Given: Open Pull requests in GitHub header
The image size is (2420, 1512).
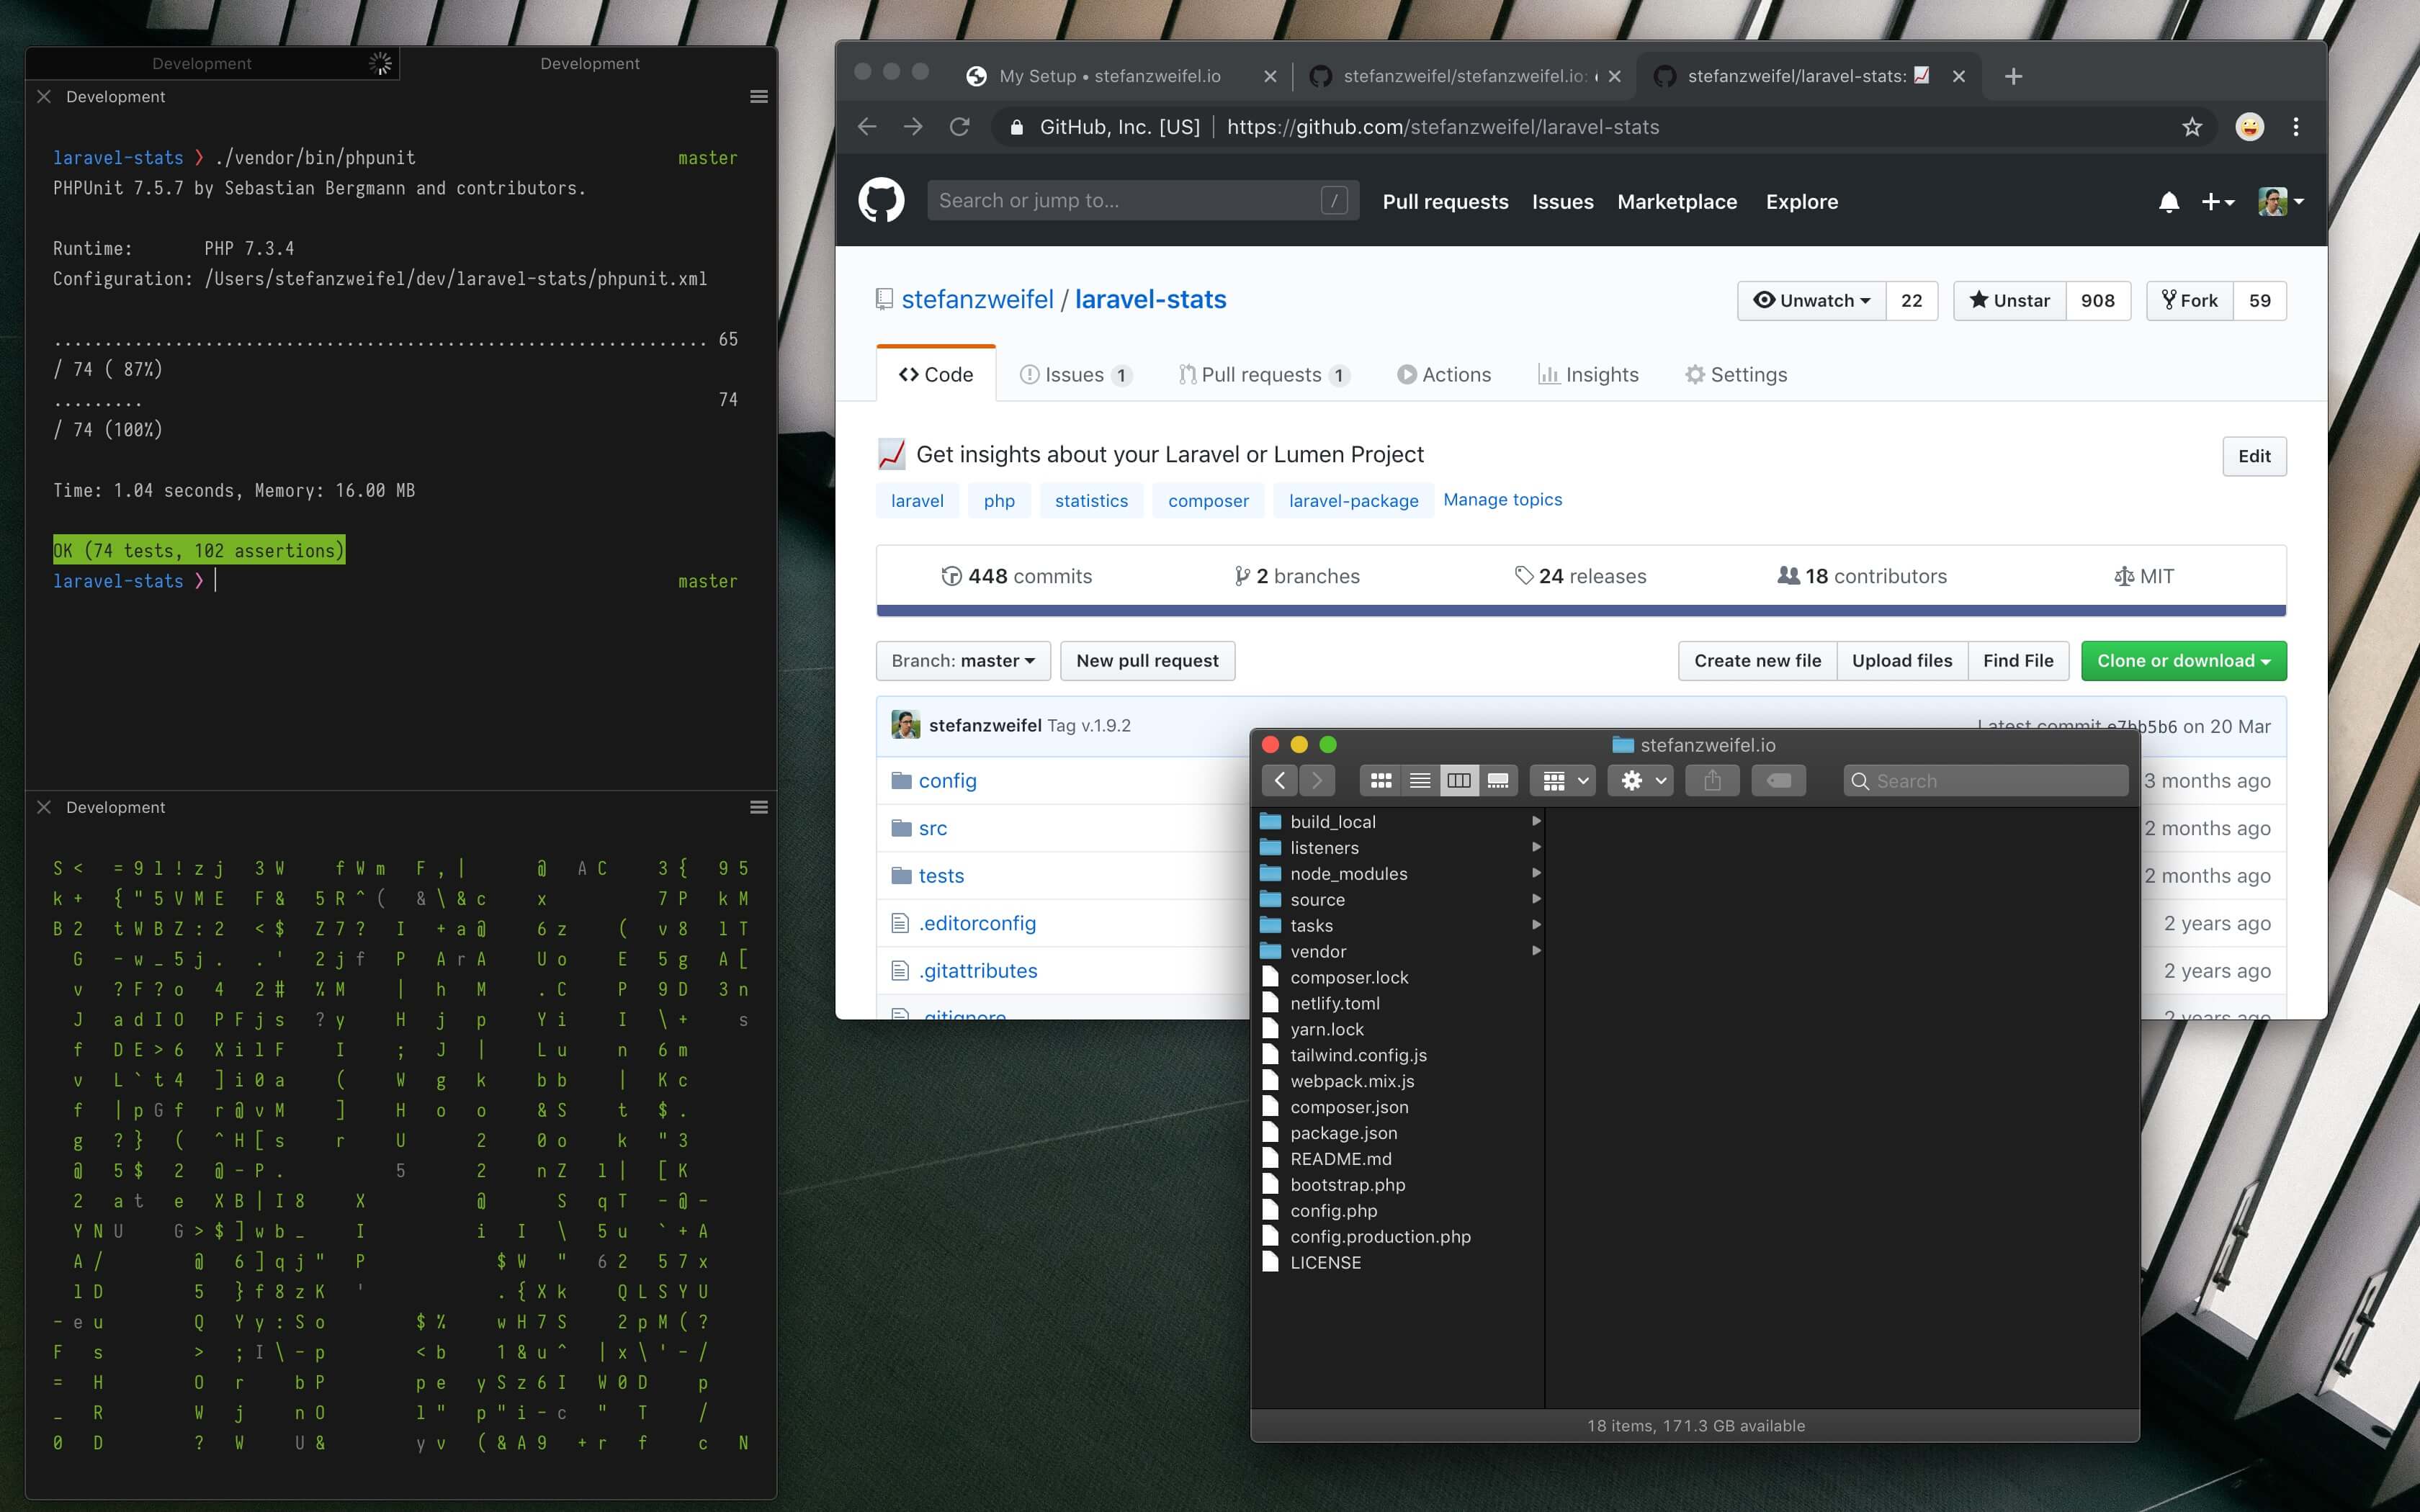Looking at the screenshot, I should point(1445,202).
